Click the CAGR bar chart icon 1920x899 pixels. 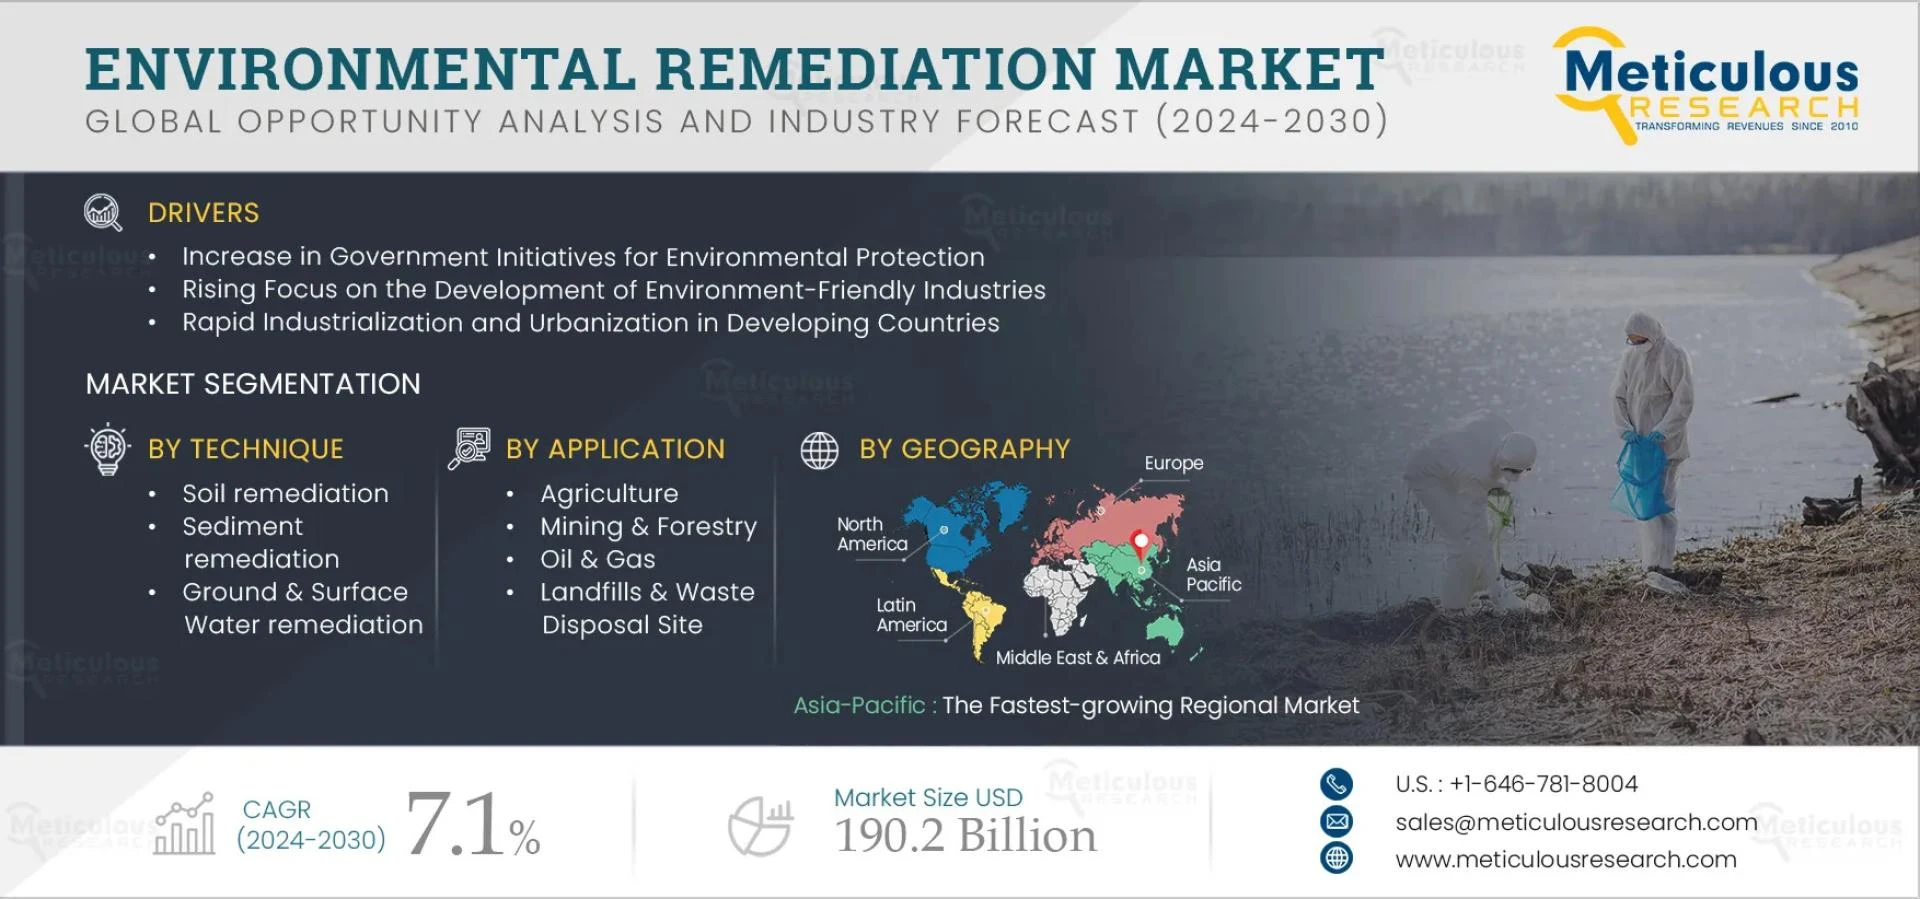coord(185,824)
